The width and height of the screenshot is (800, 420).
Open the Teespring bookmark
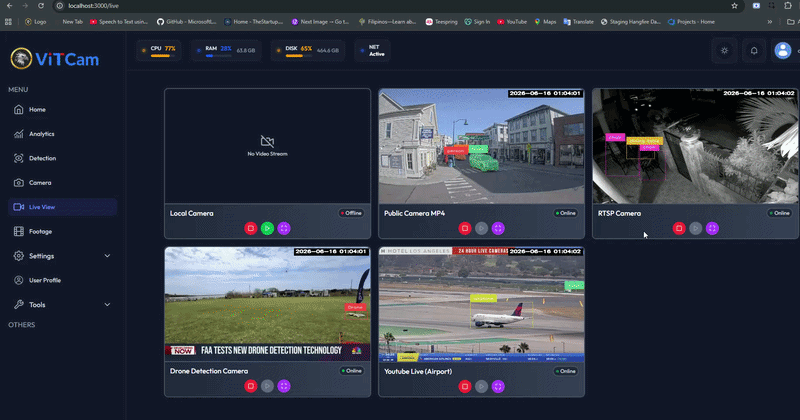(442, 22)
